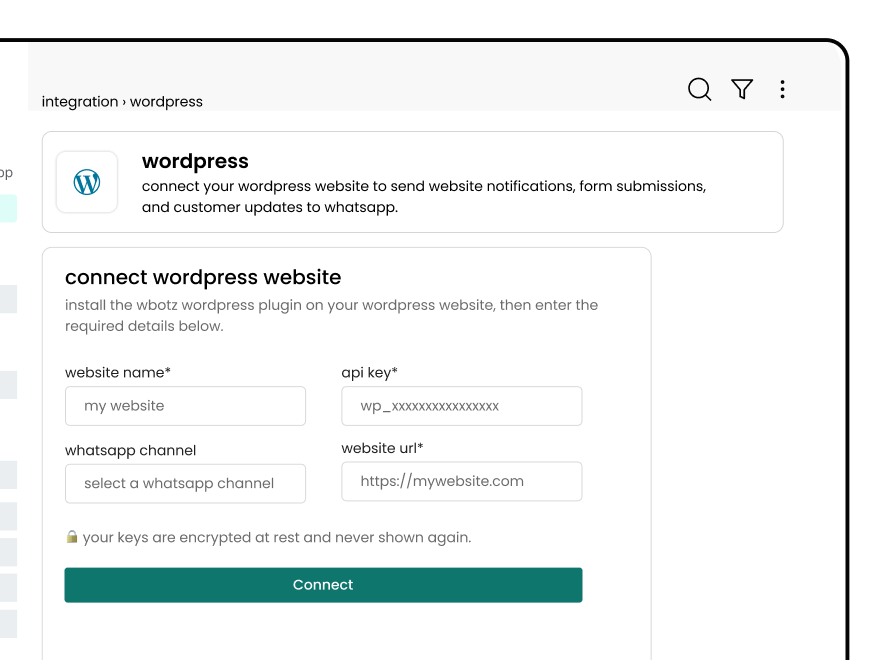Click the 'website url*' label
The height and width of the screenshot is (660, 880).
click(382, 448)
